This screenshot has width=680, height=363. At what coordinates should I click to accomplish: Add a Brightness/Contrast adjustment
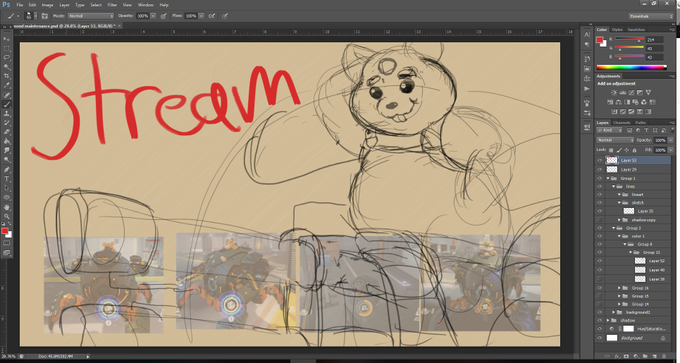614,92
